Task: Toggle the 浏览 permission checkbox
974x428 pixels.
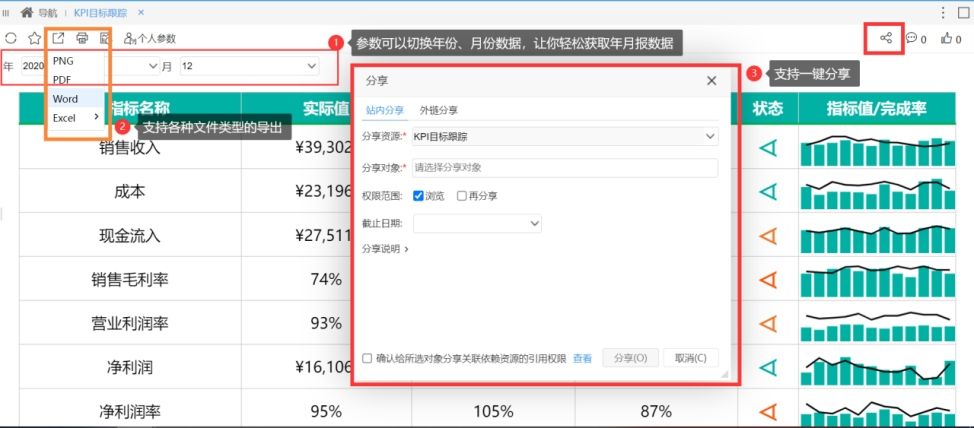Action: [x=418, y=196]
